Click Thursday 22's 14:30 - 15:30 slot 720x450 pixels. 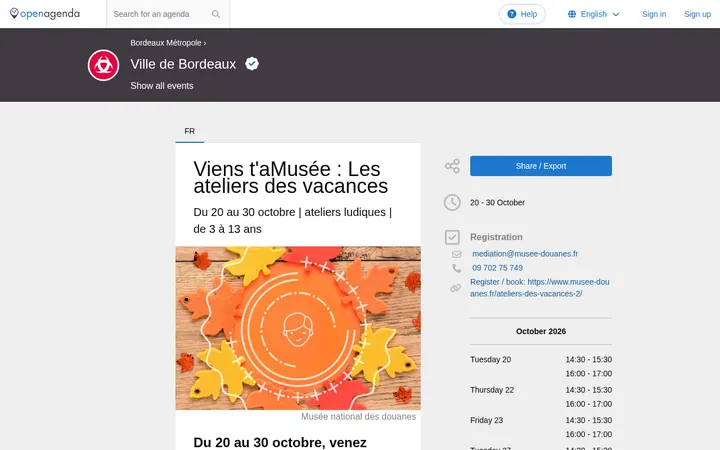[x=589, y=390]
